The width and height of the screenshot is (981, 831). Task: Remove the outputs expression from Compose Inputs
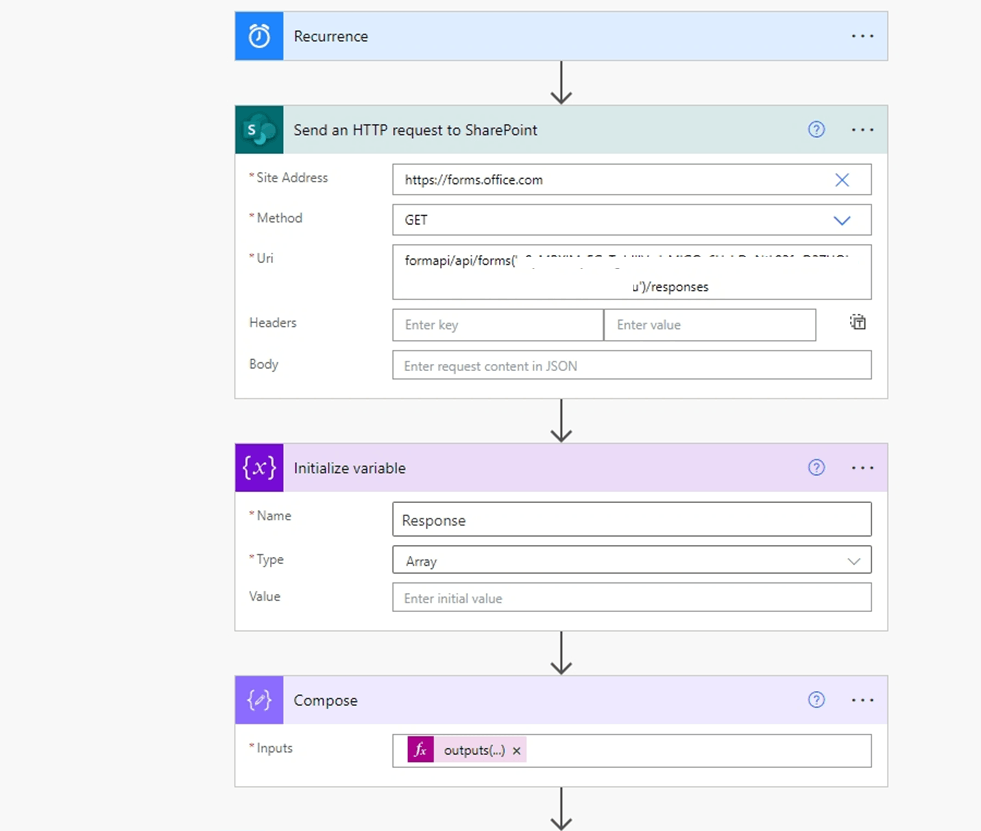pyautogui.click(x=516, y=750)
